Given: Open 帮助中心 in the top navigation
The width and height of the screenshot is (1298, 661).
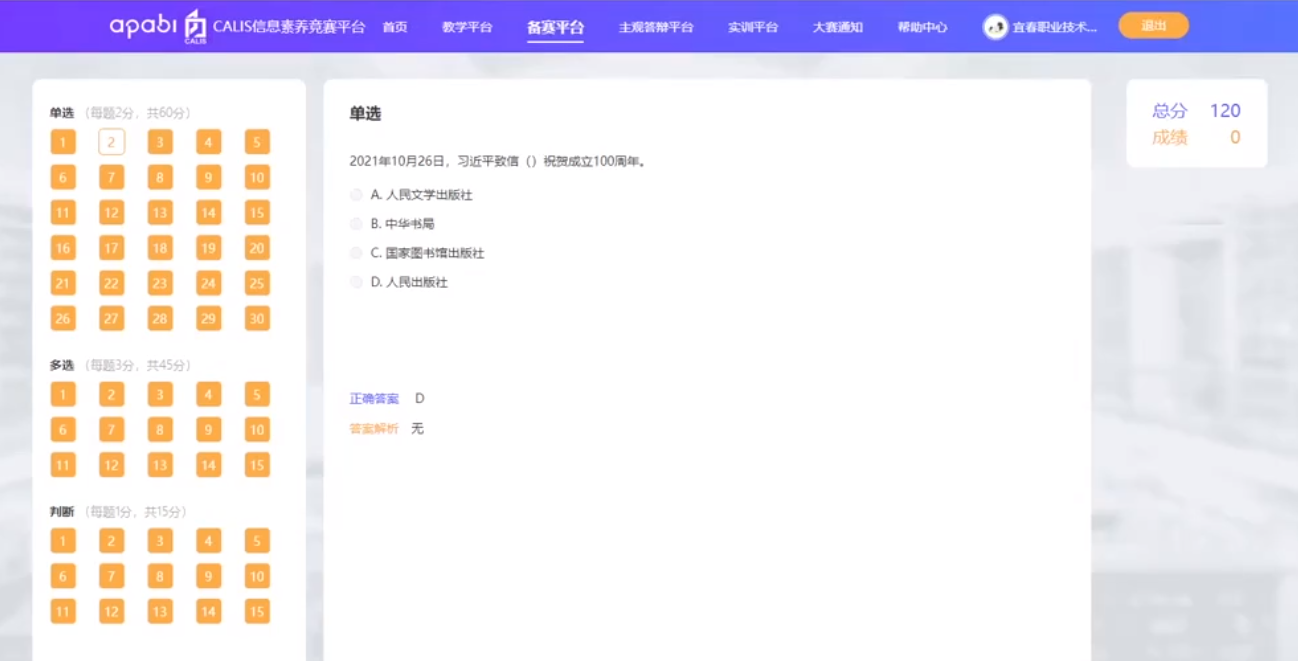Looking at the screenshot, I should point(922,27).
